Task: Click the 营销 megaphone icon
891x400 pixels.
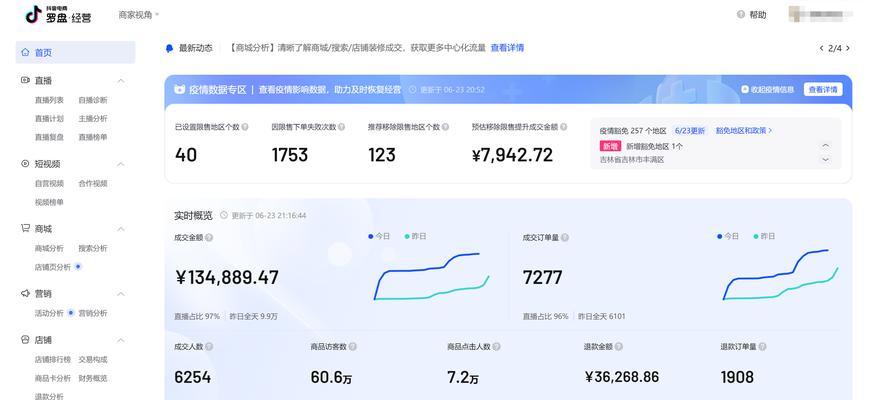Action: point(25,294)
